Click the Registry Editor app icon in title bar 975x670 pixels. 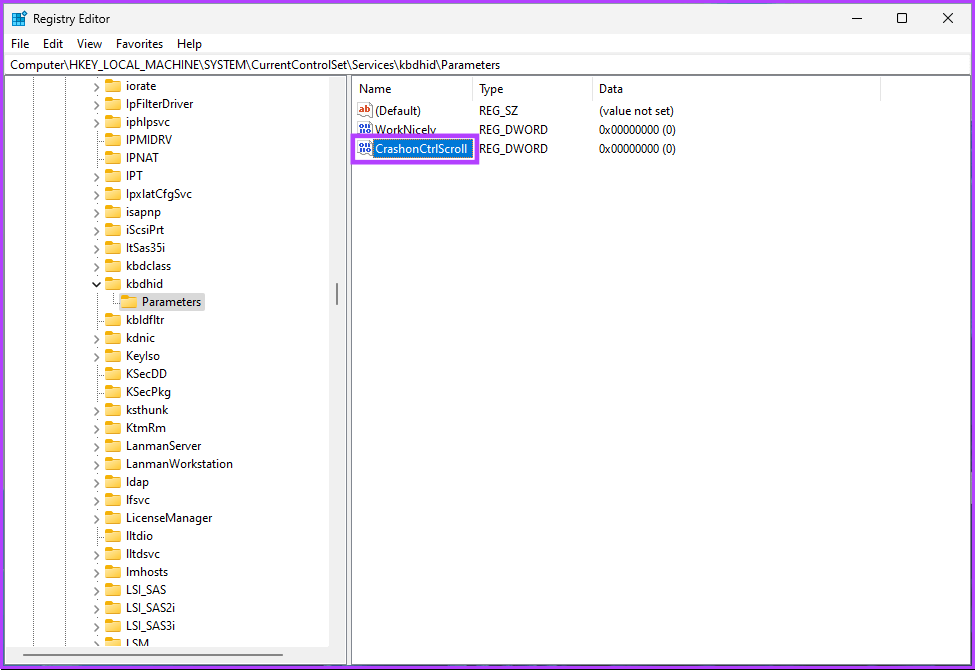[19, 19]
